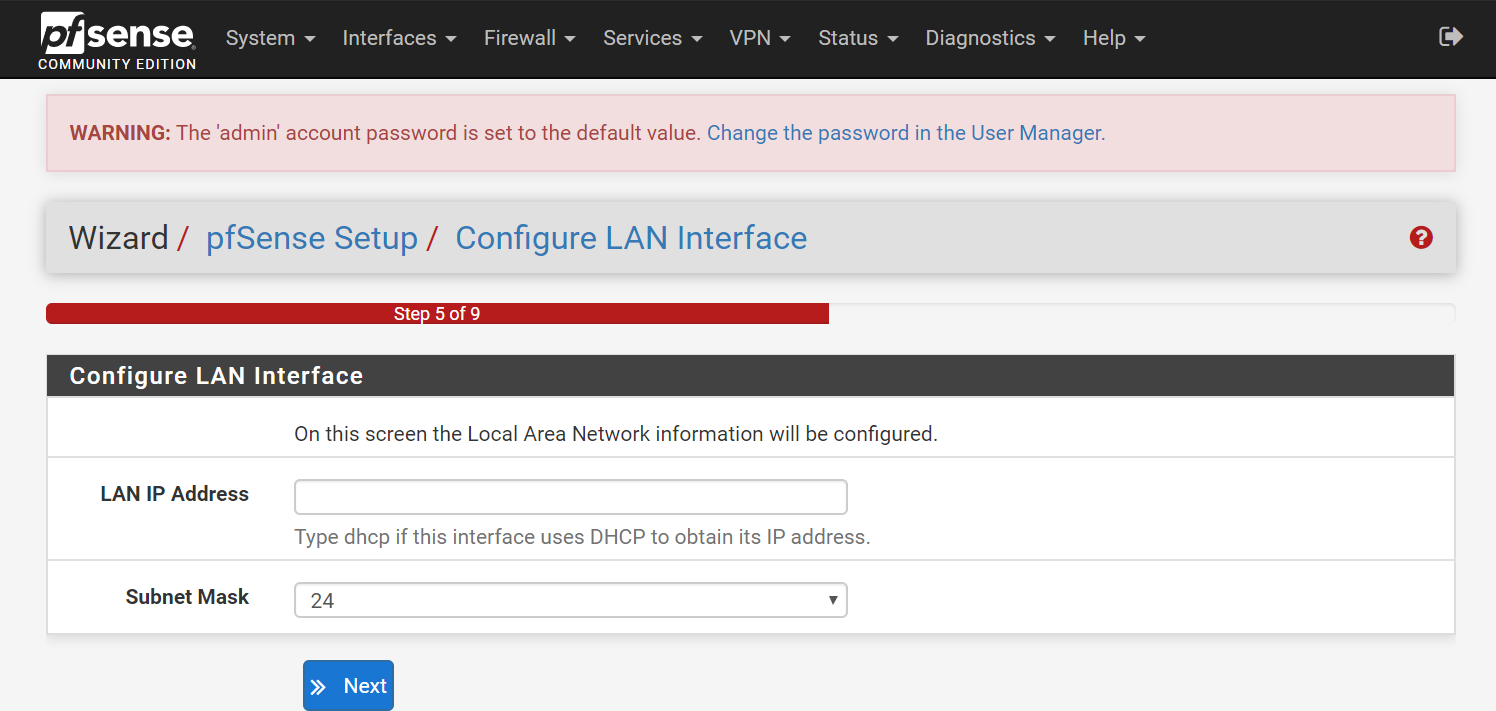Open the System menu
1496x711 pixels.
coord(270,38)
